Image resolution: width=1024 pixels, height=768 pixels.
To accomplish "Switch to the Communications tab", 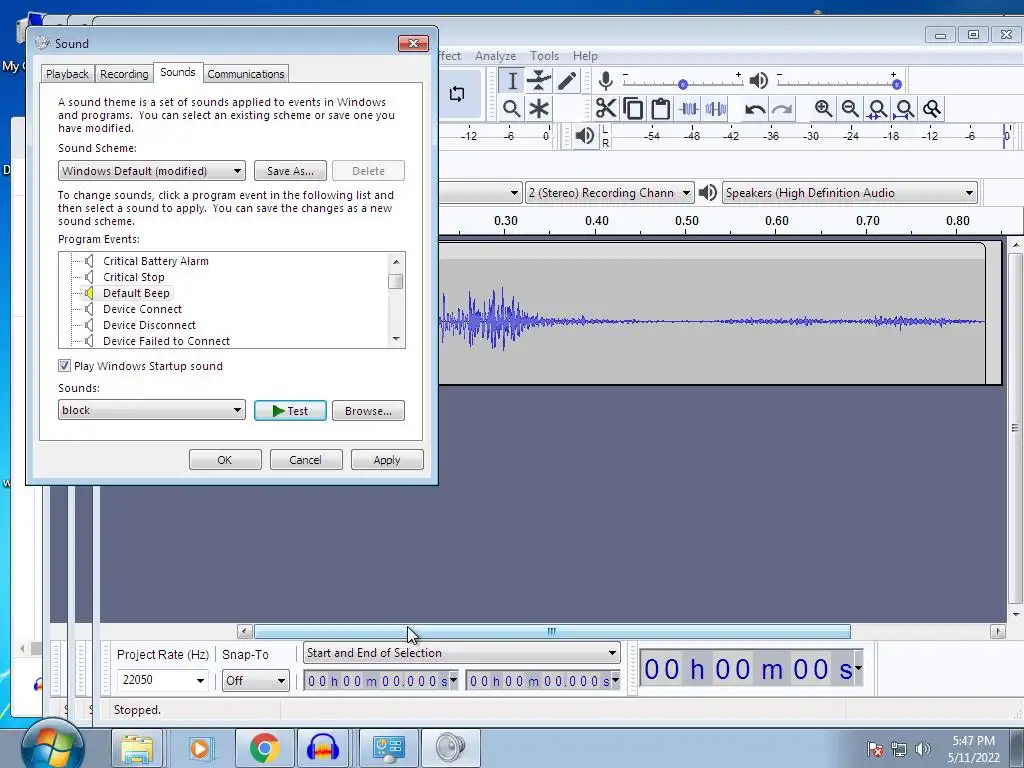I will pos(246,74).
